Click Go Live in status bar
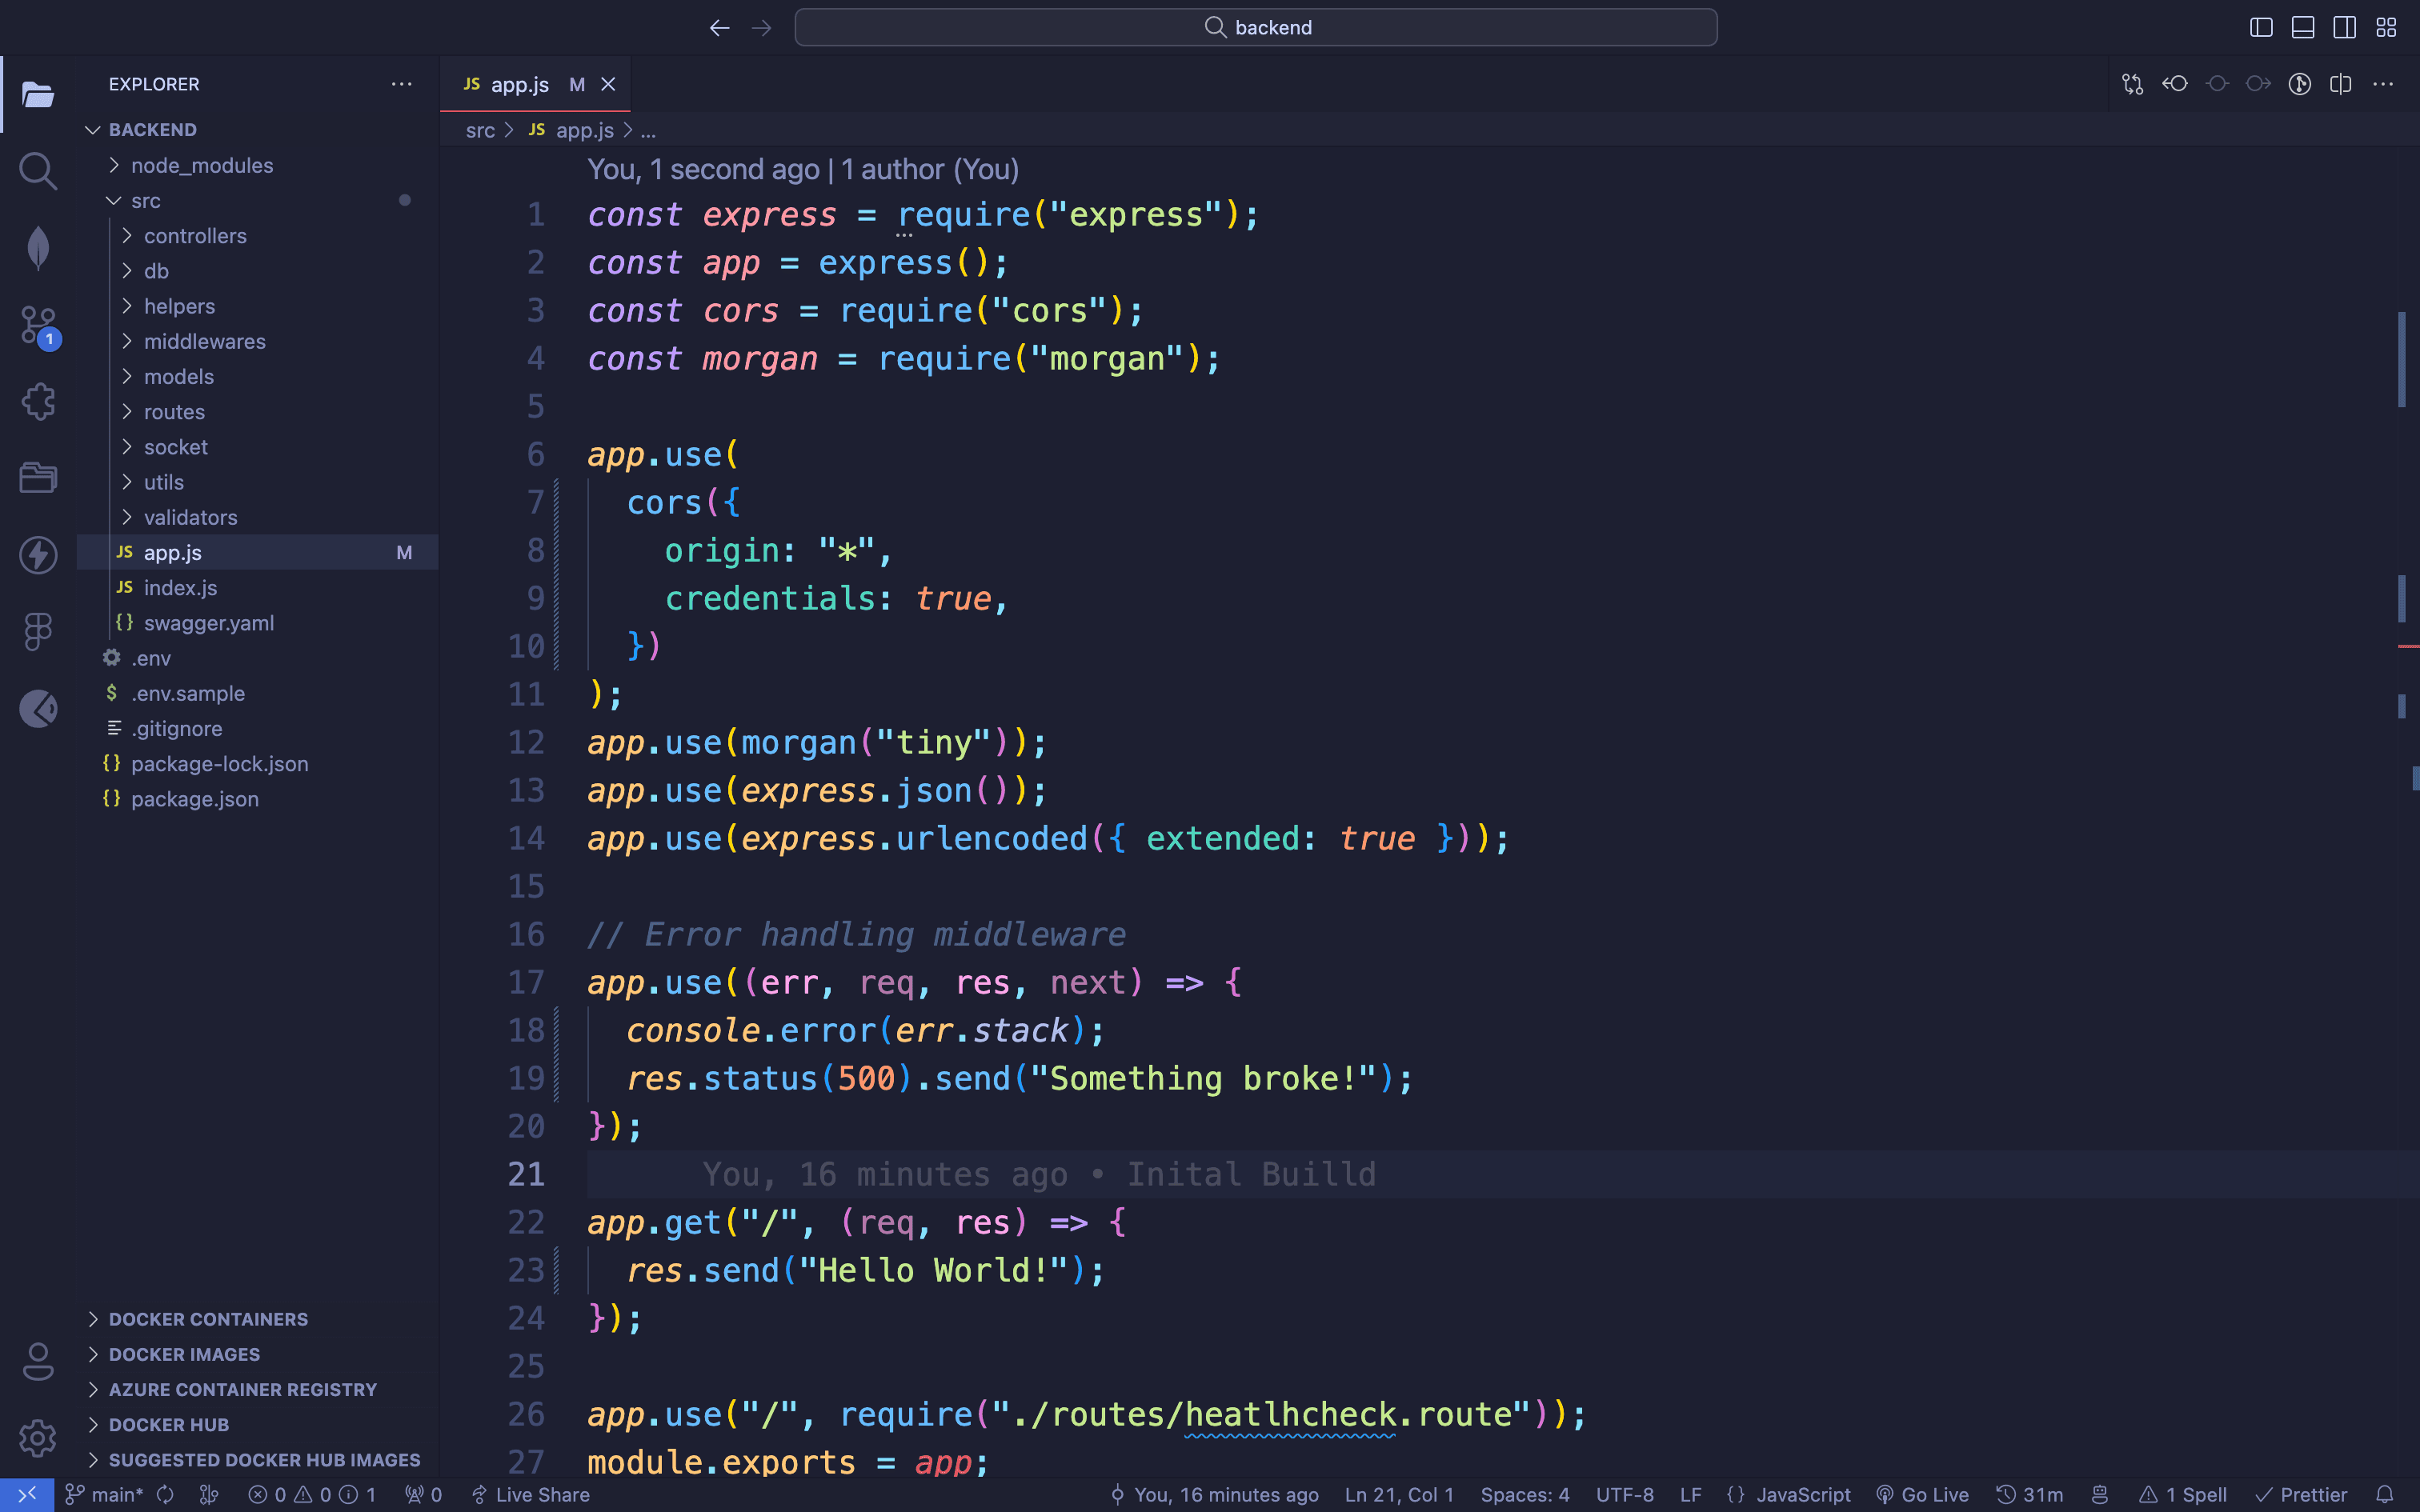 1922,1494
